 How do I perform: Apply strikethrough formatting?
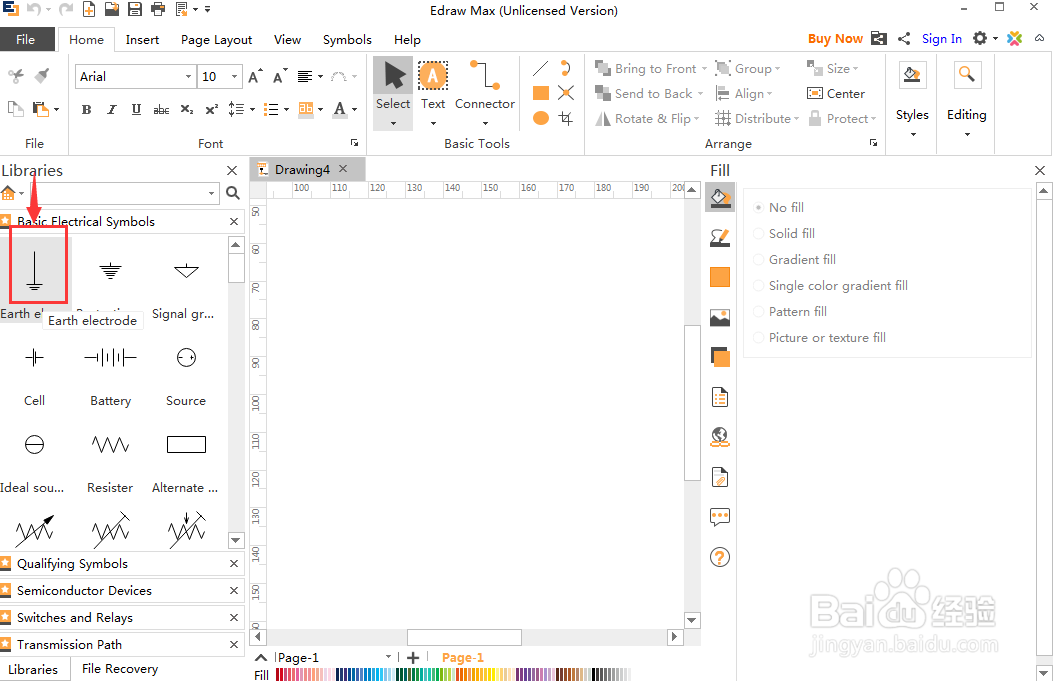coord(161,109)
